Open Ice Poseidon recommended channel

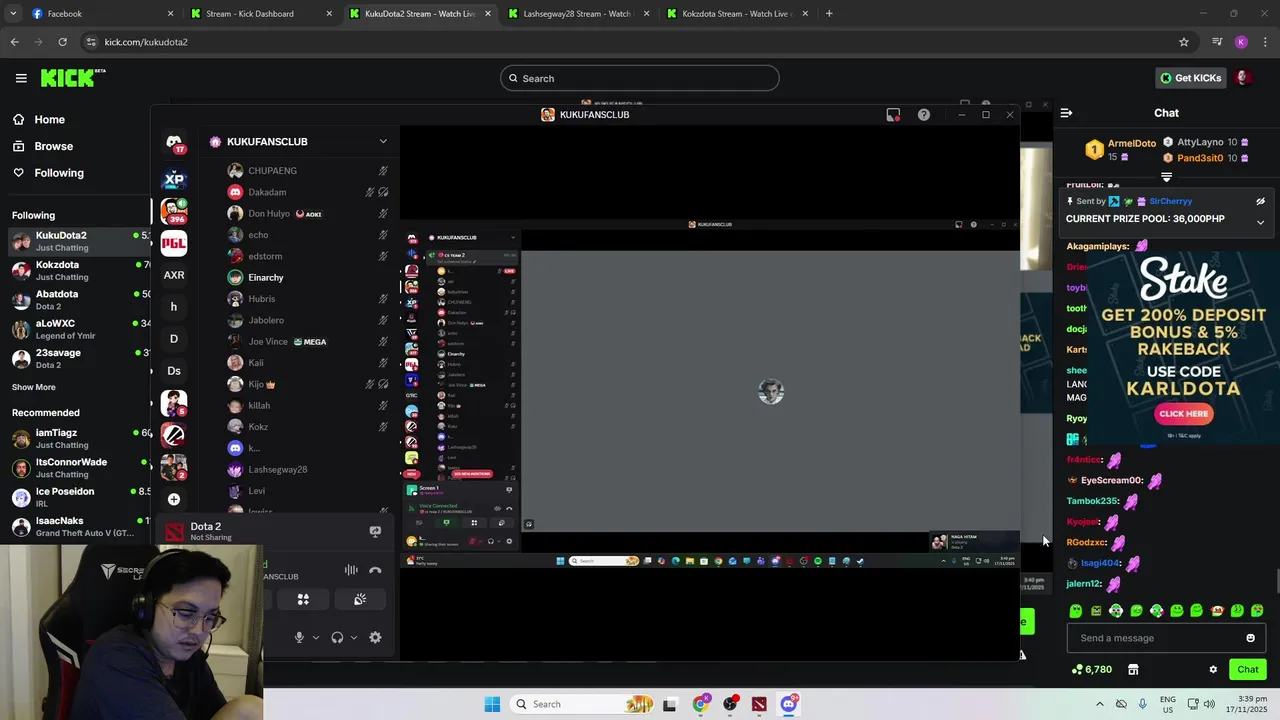(x=80, y=497)
